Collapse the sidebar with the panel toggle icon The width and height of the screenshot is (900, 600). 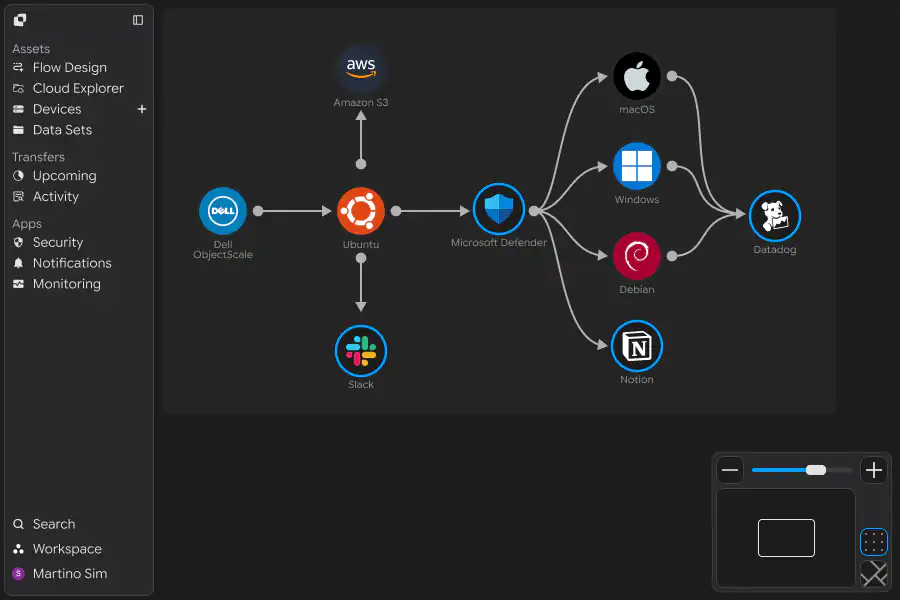[x=138, y=20]
